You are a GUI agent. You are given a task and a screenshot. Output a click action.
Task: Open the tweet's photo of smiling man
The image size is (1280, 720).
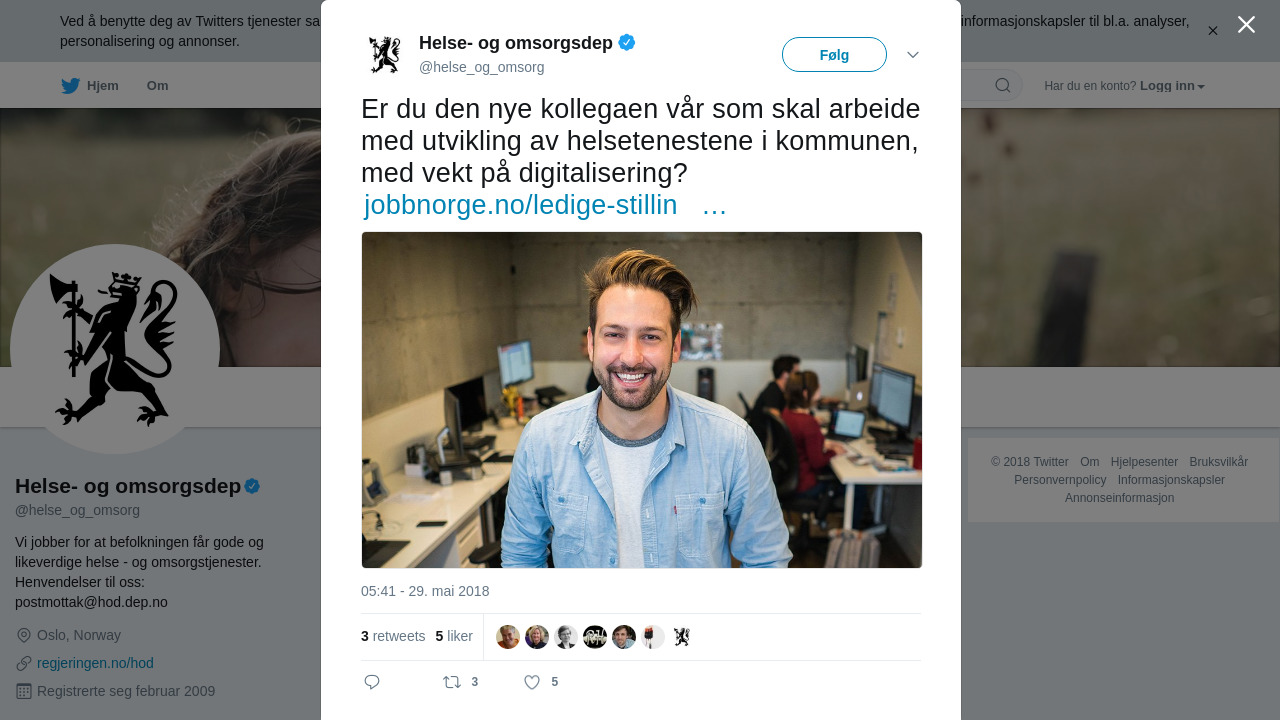[x=642, y=400]
